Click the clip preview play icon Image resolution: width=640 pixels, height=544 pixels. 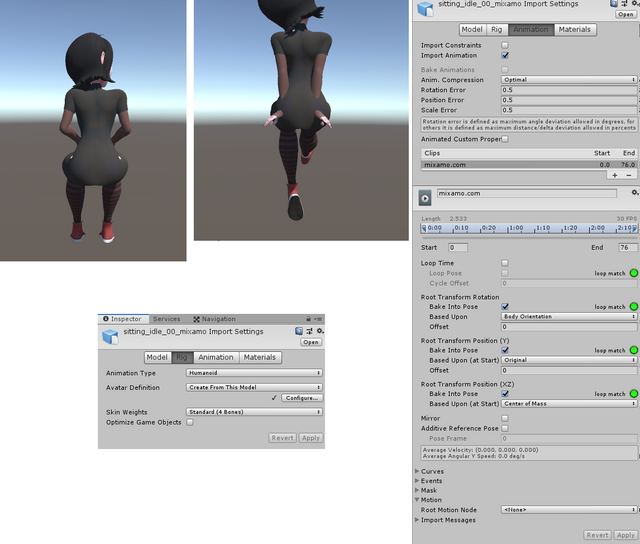coord(426,197)
